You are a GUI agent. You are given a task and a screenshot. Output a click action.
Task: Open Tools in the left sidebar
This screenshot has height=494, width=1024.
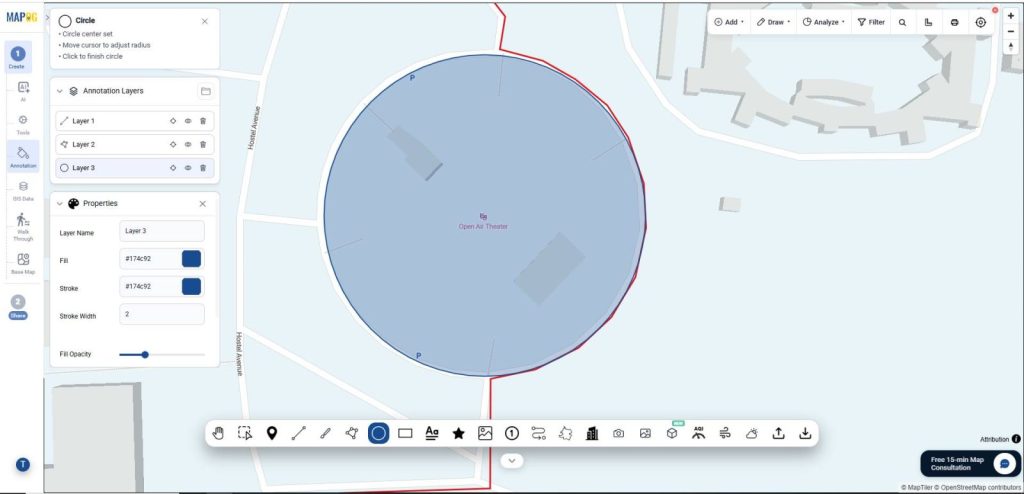point(23,124)
